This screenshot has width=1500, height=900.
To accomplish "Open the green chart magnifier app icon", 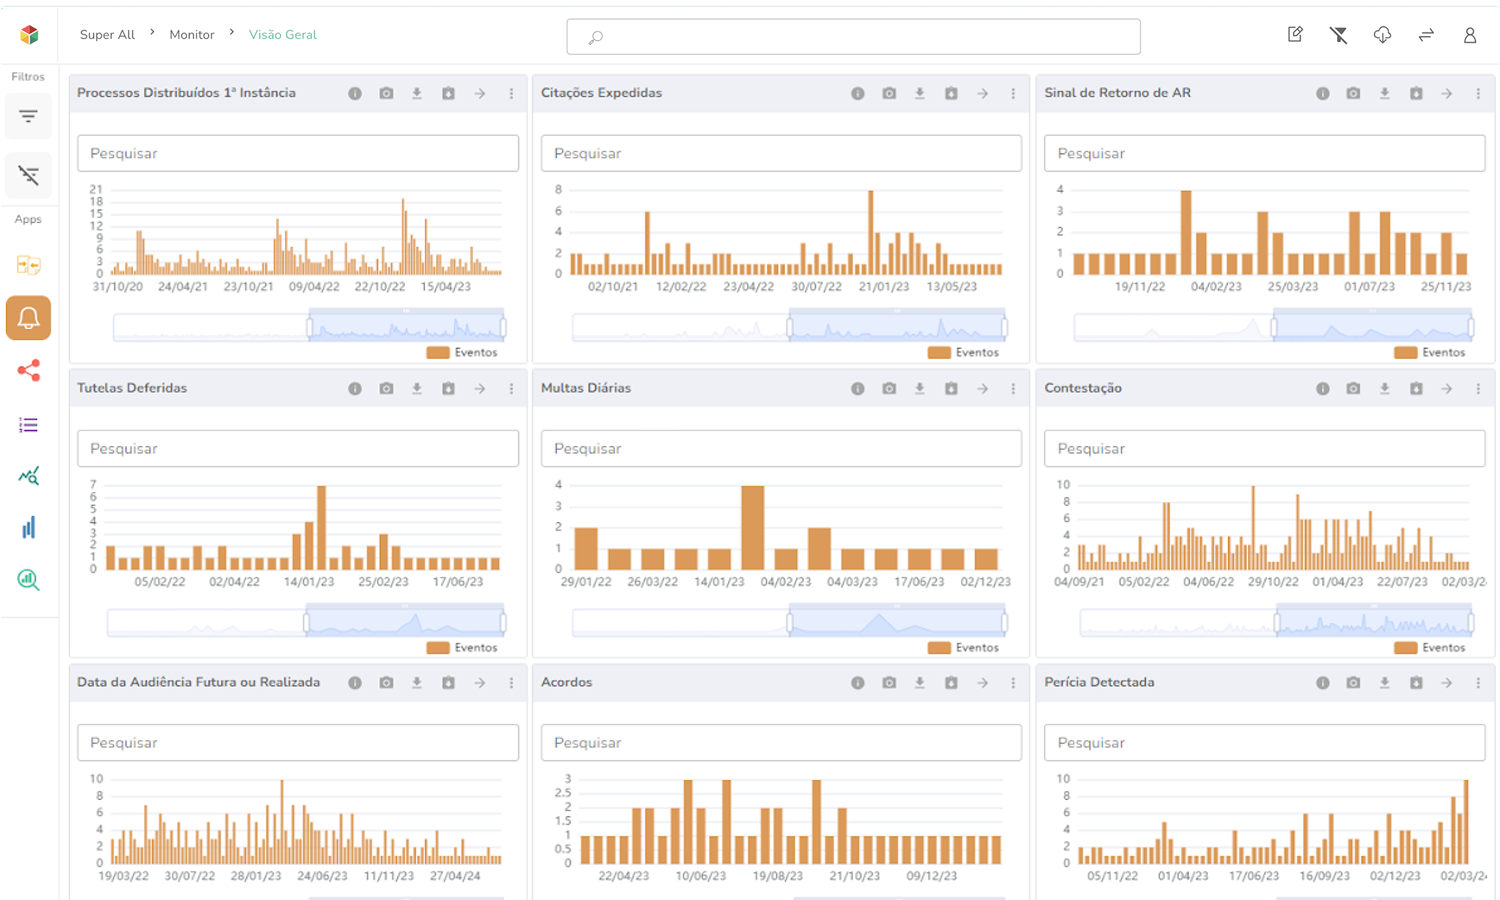I will [28, 580].
